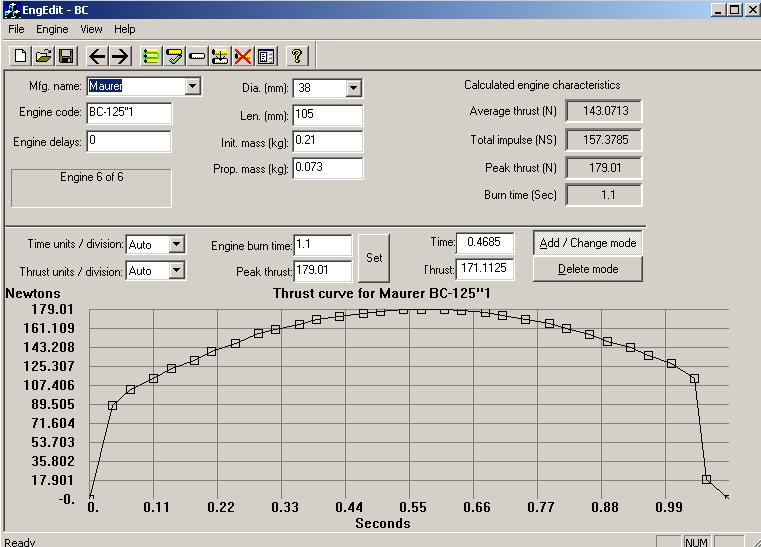
Task: Go to previous engine with left arrow
Action: coord(98,56)
